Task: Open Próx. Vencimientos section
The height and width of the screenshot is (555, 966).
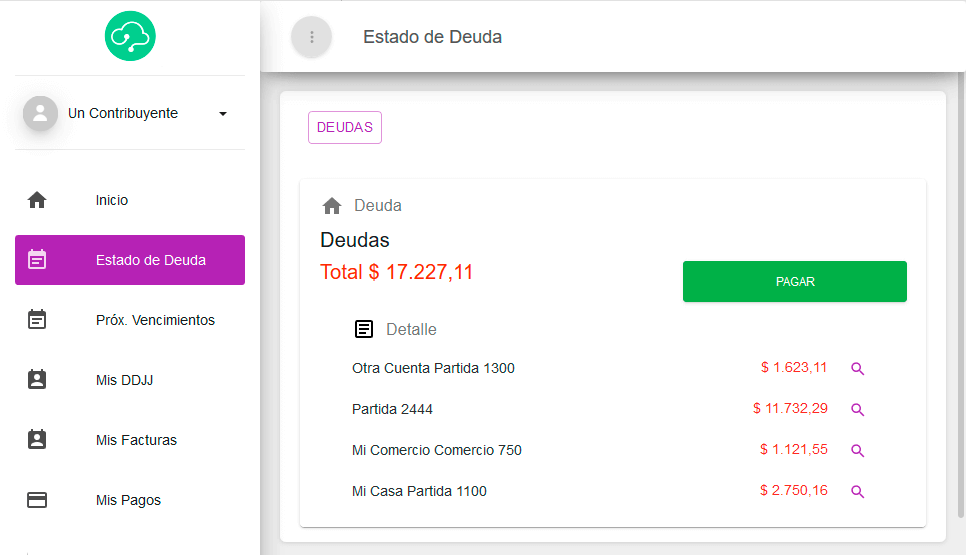Action: pyautogui.click(x=155, y=320)
